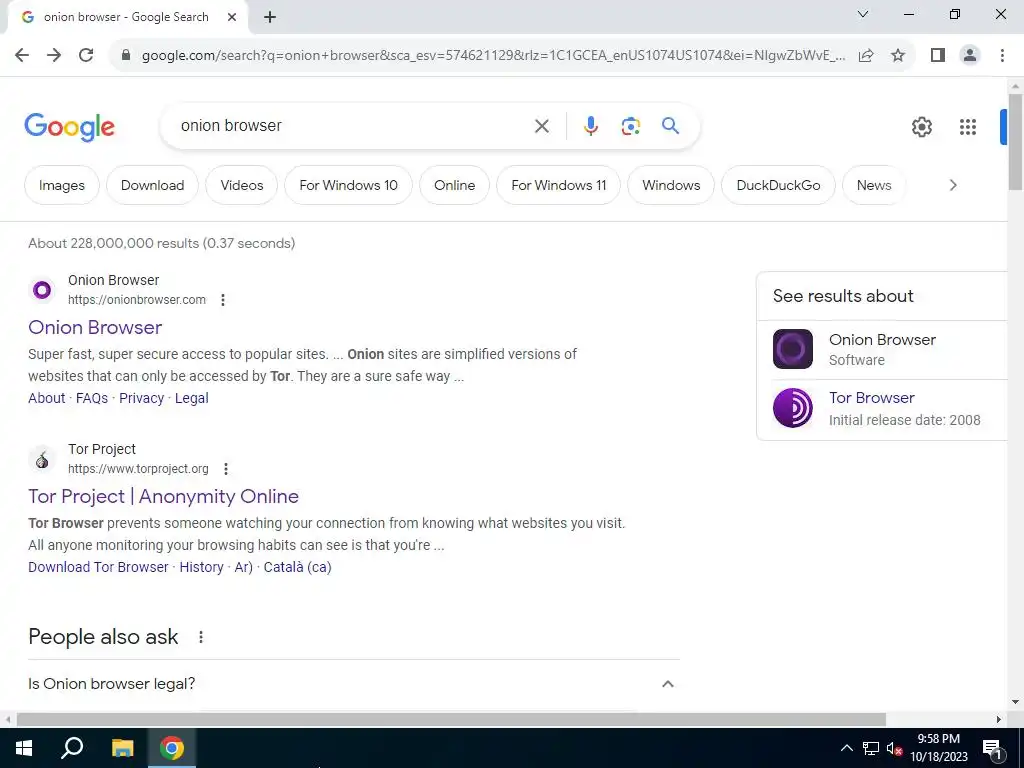Open the Chrome profile menu
The width and height of the screenshot is (1024, 768).
tap(970, 55)
